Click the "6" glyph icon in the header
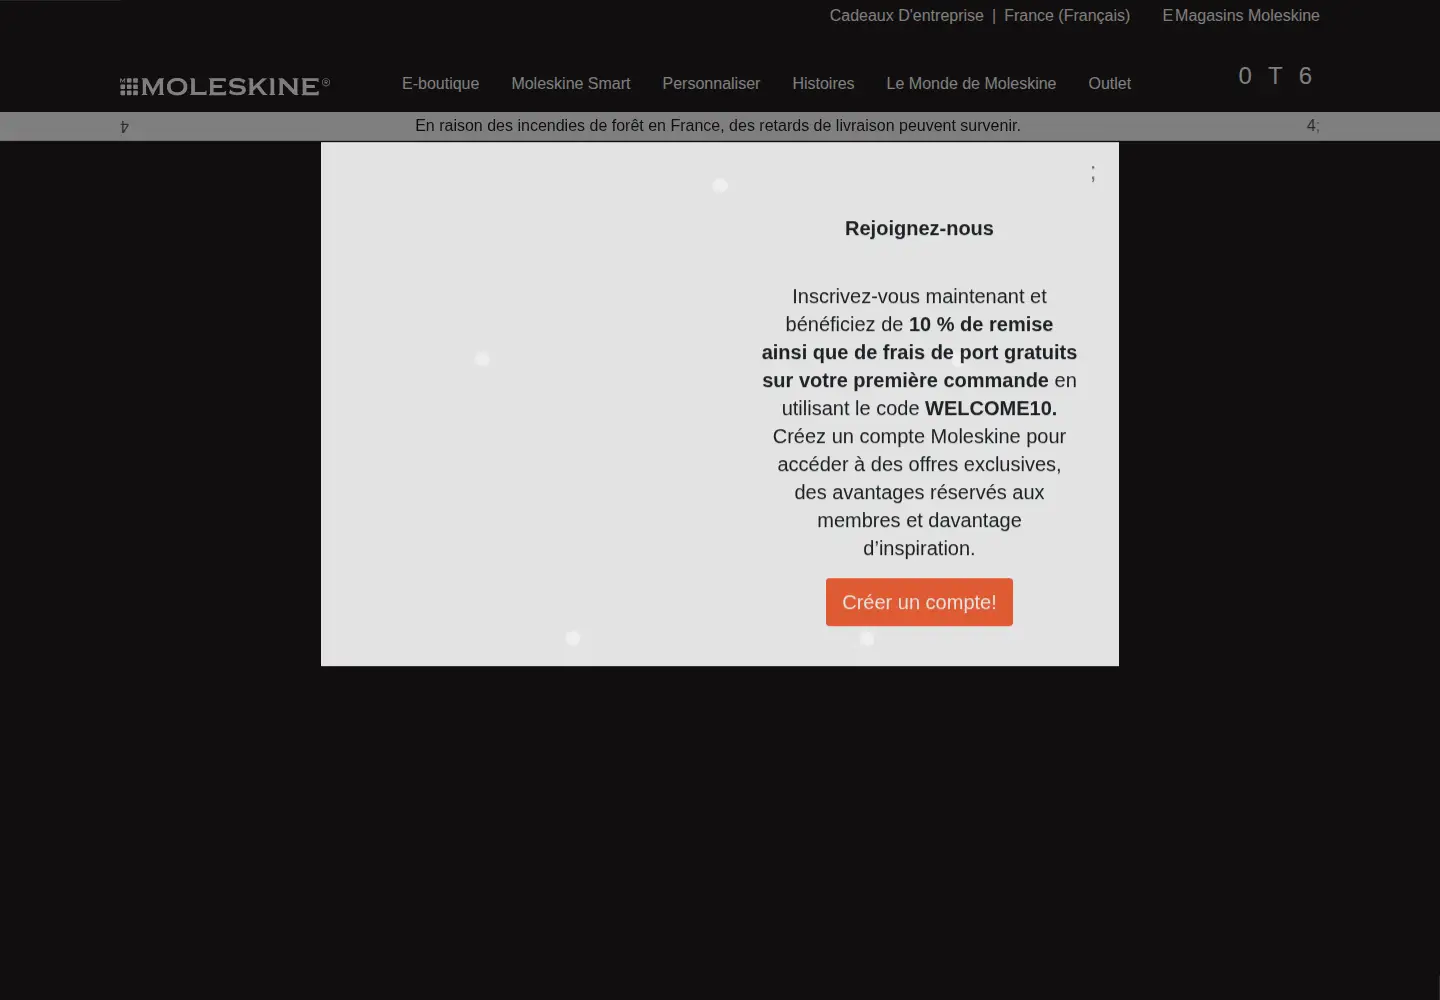This screenshot has height=1000, width=1440. click(1305, 76)
